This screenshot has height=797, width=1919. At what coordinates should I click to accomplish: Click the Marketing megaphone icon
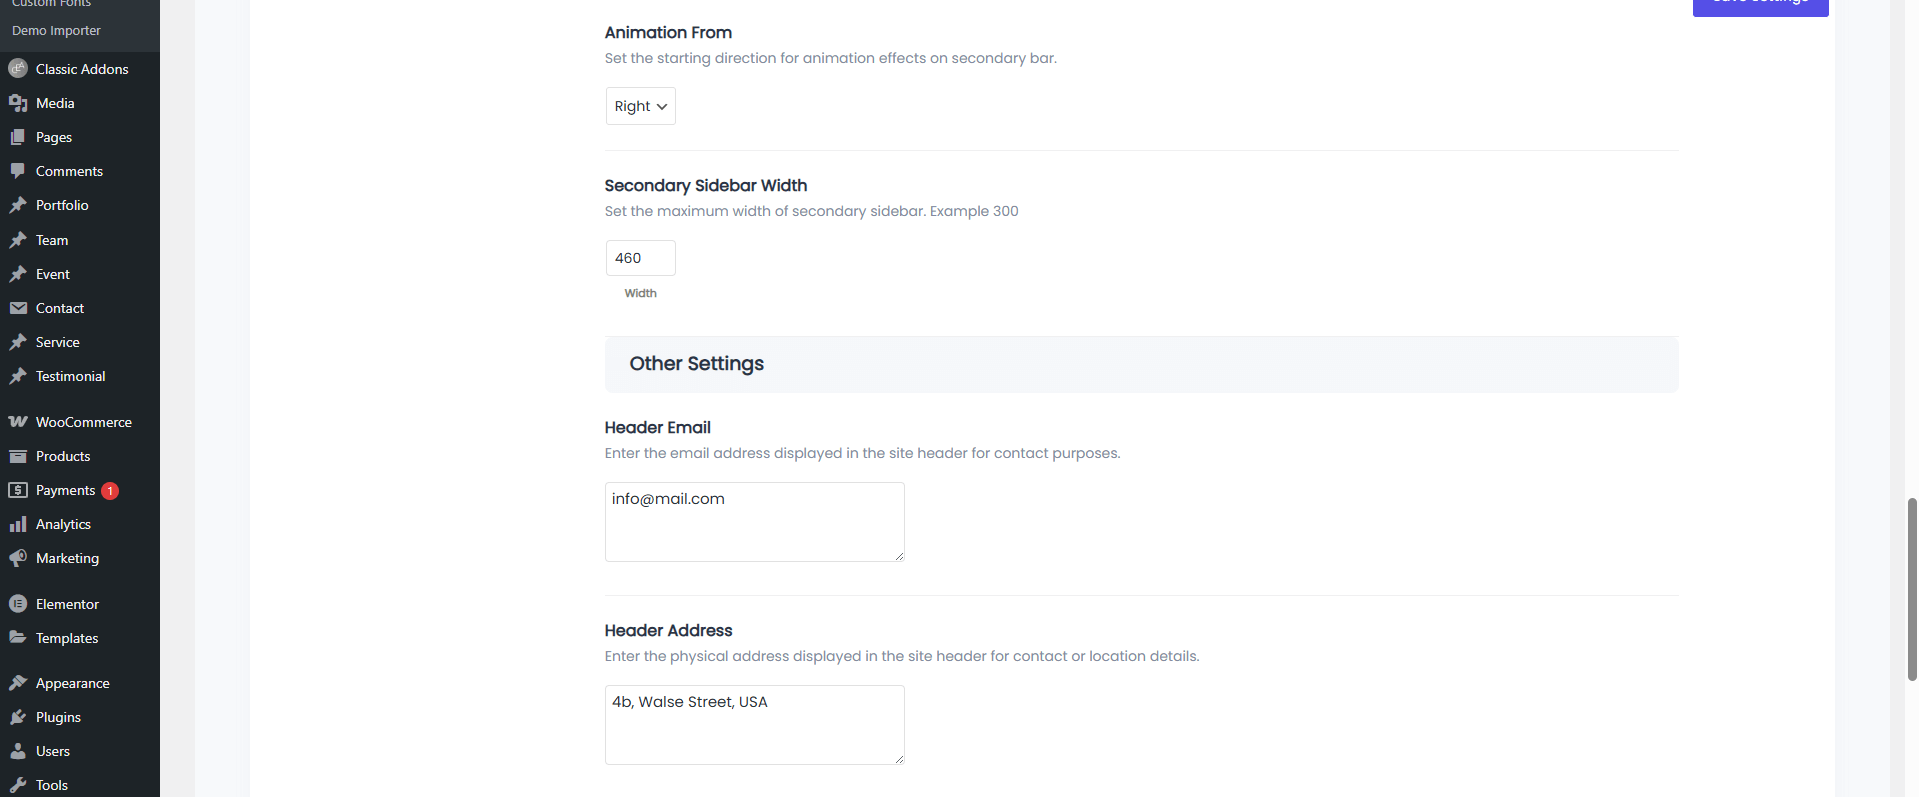tap(18, 558)
